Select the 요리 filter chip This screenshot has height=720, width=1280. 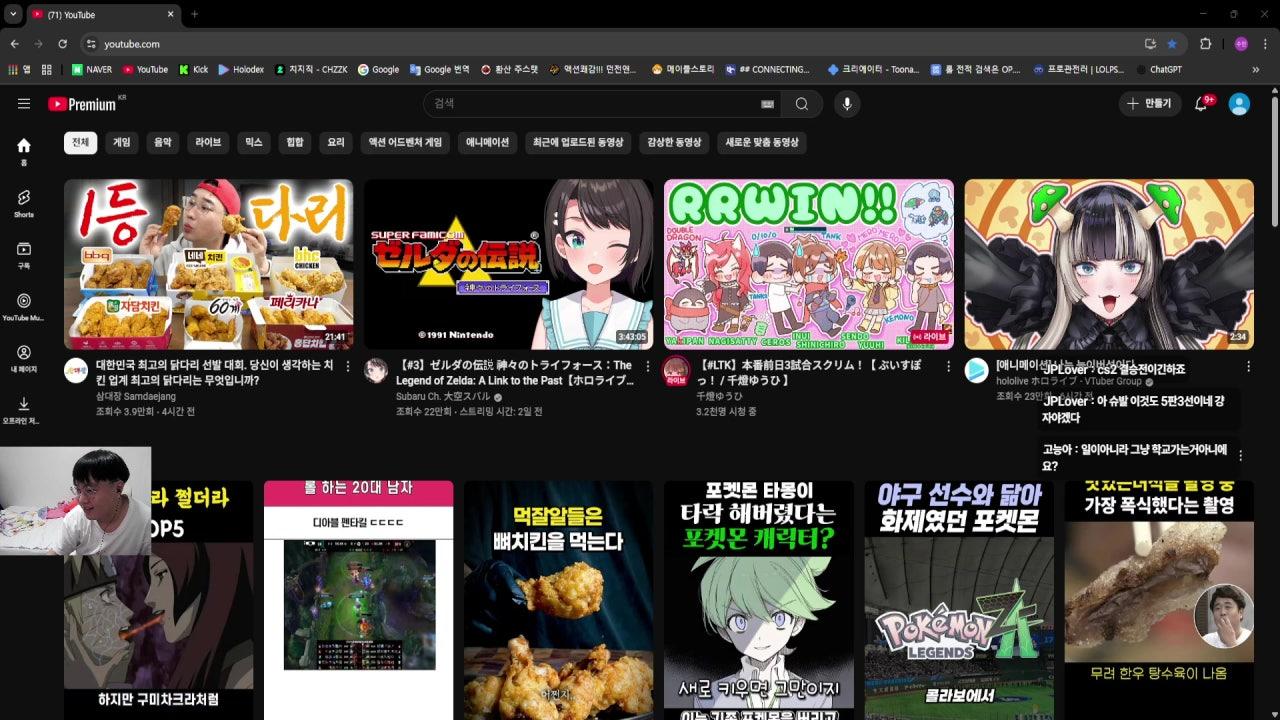coord(336,143)
